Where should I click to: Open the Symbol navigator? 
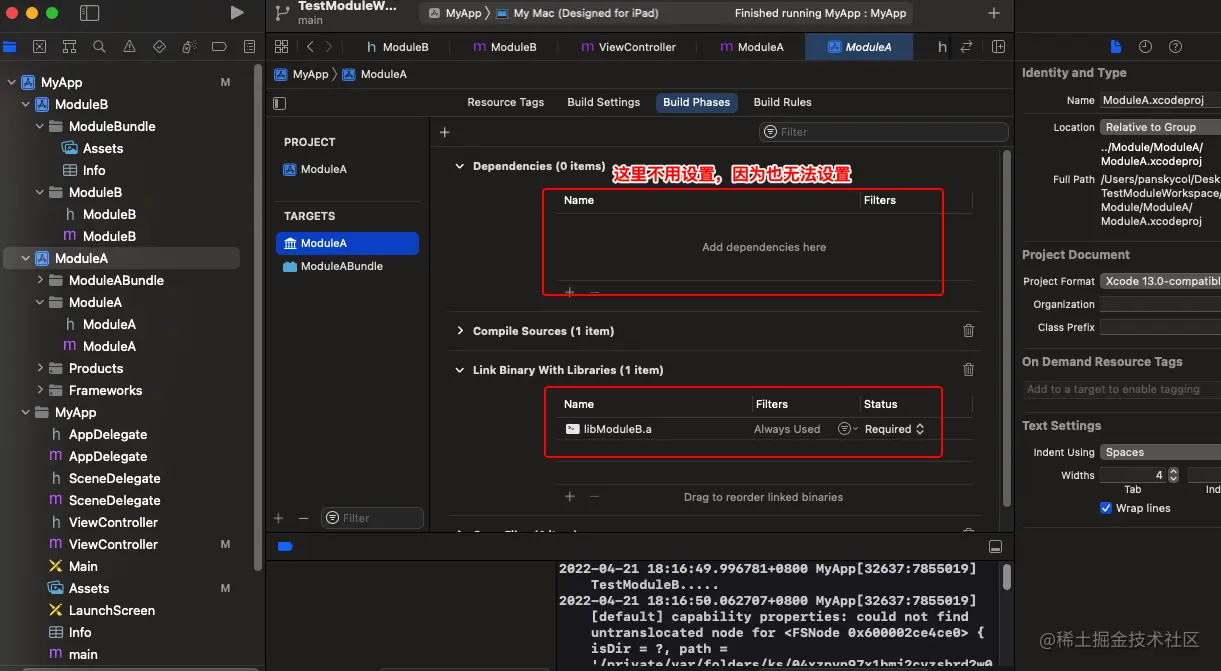pos(69,47)
